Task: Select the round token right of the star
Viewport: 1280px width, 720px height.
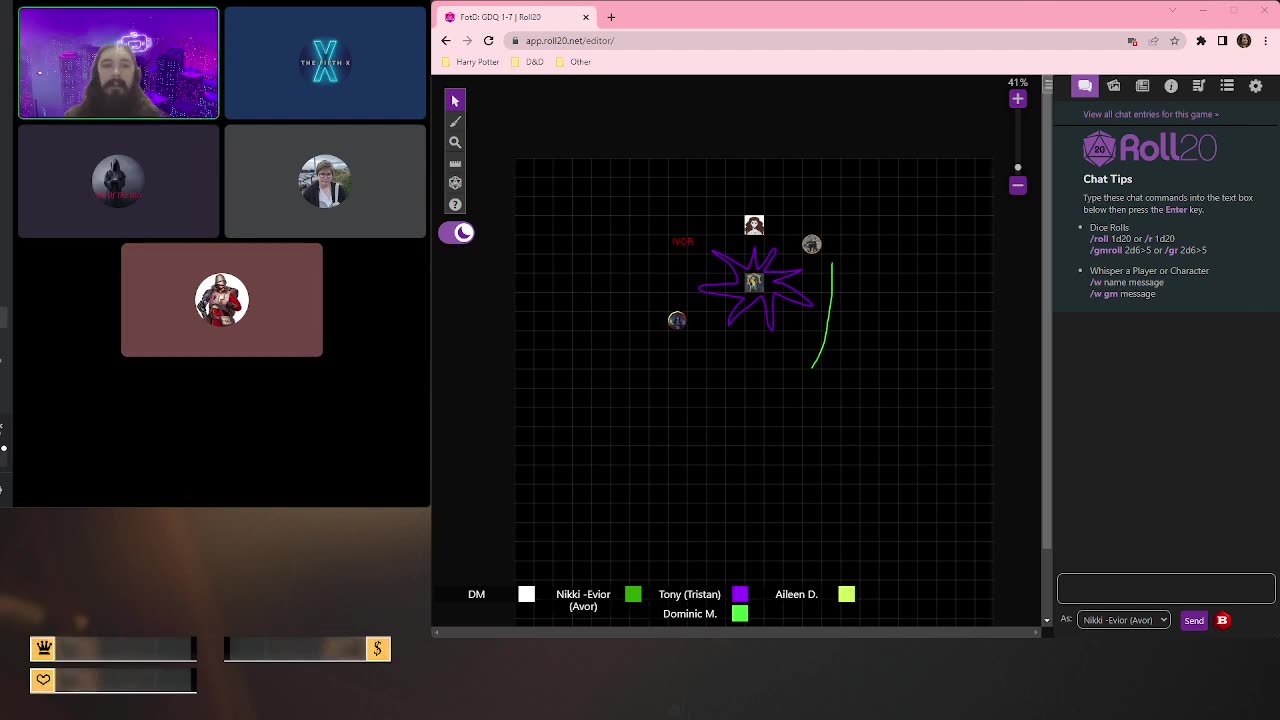Action: [812, 244]
